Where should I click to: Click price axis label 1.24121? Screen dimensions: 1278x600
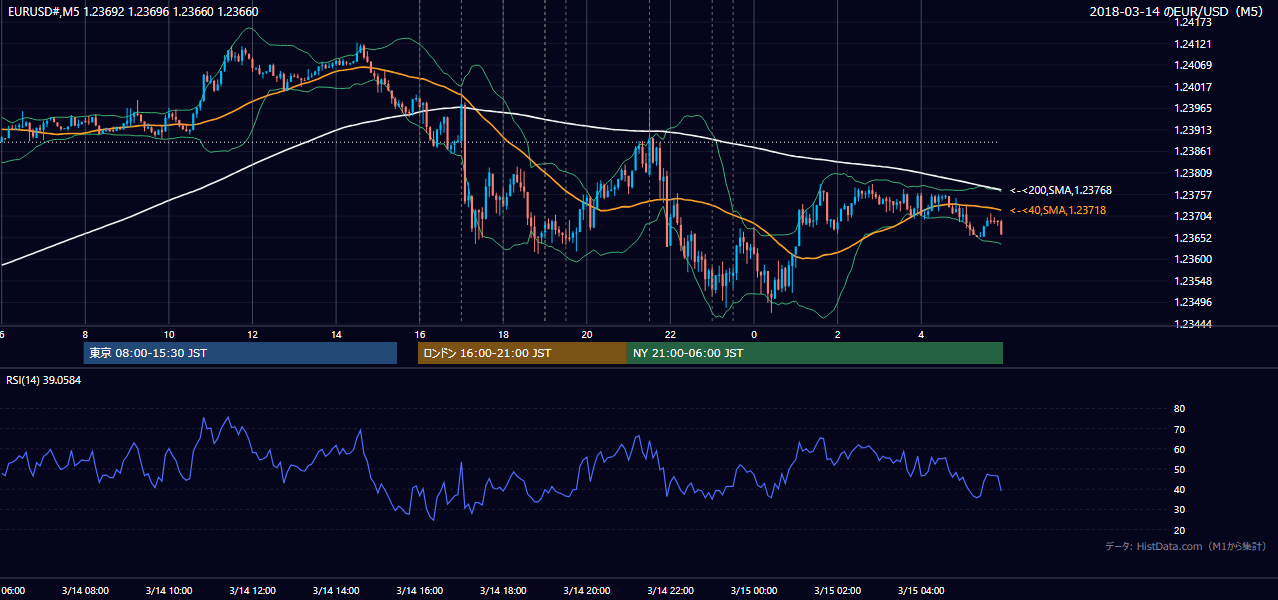pos(1194,44)
